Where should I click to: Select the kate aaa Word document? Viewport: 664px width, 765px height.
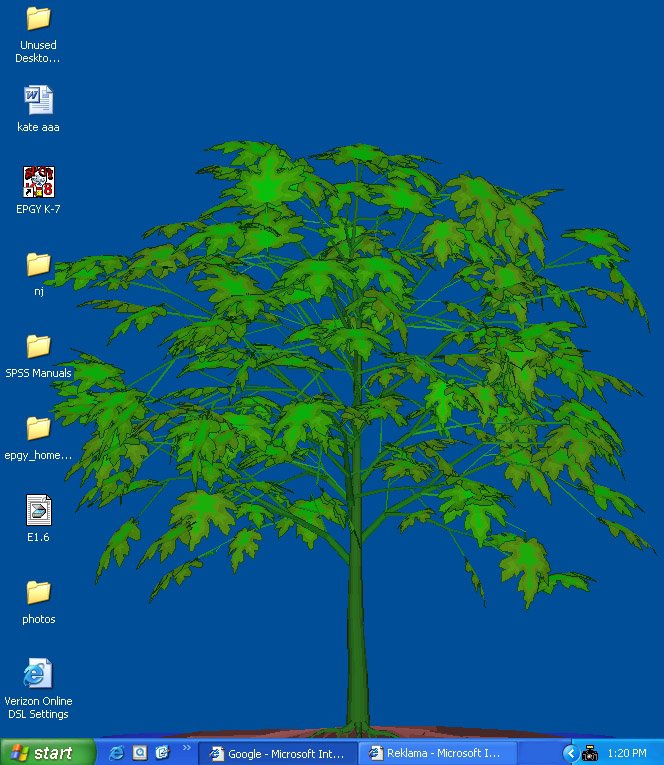[38, 100]
